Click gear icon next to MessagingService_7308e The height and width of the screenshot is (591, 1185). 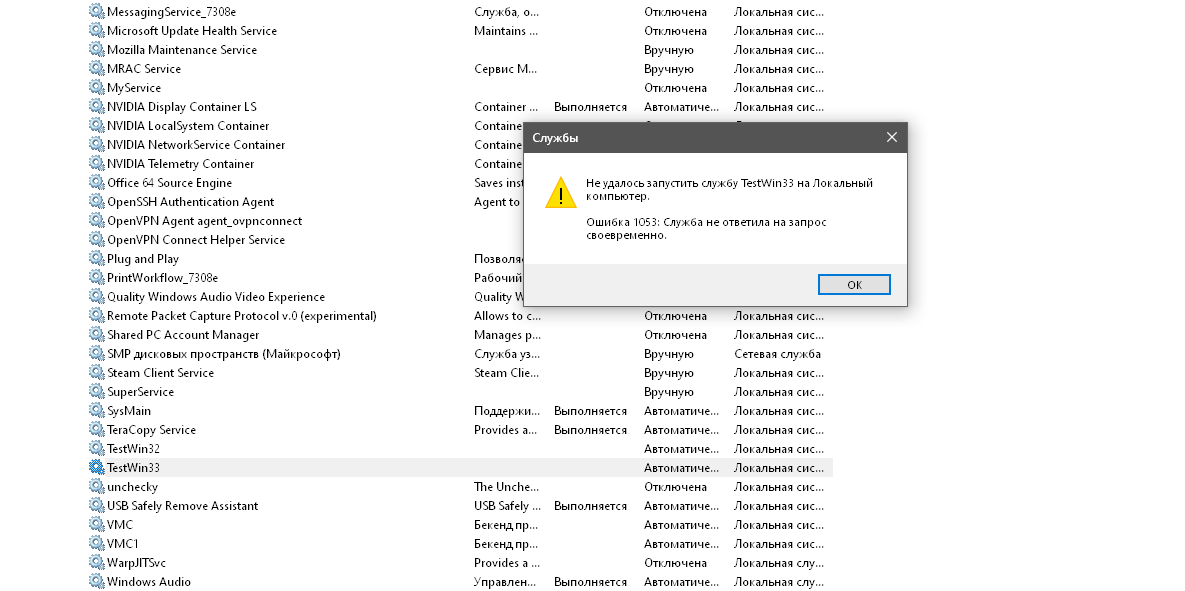(96, 11)
